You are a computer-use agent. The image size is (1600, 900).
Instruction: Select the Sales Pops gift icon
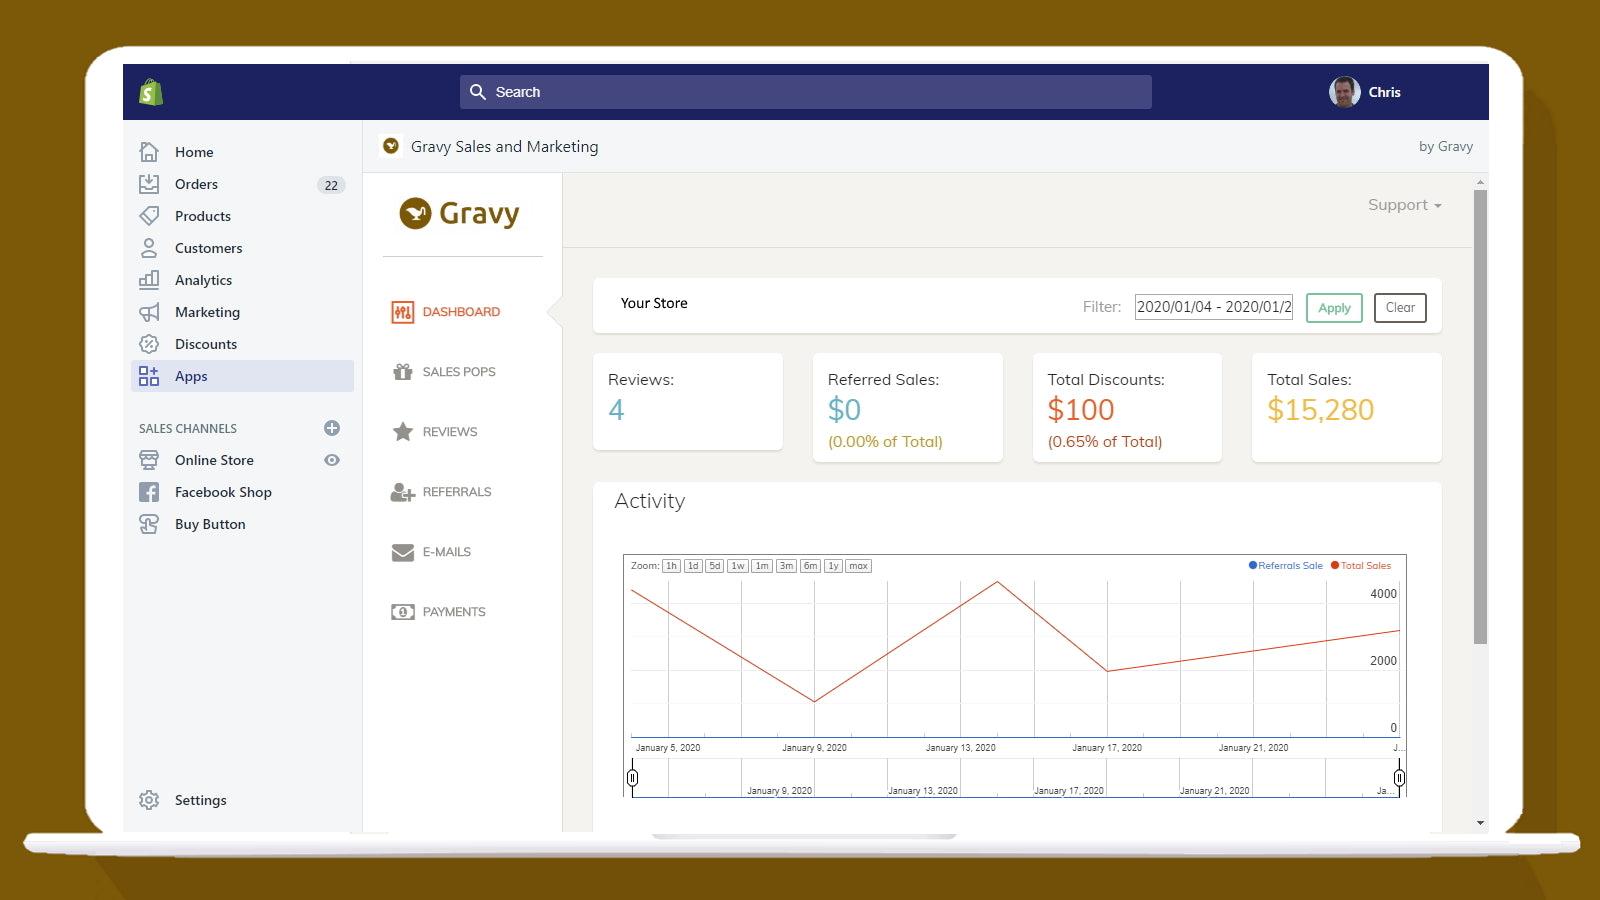[x=402, y=371]
